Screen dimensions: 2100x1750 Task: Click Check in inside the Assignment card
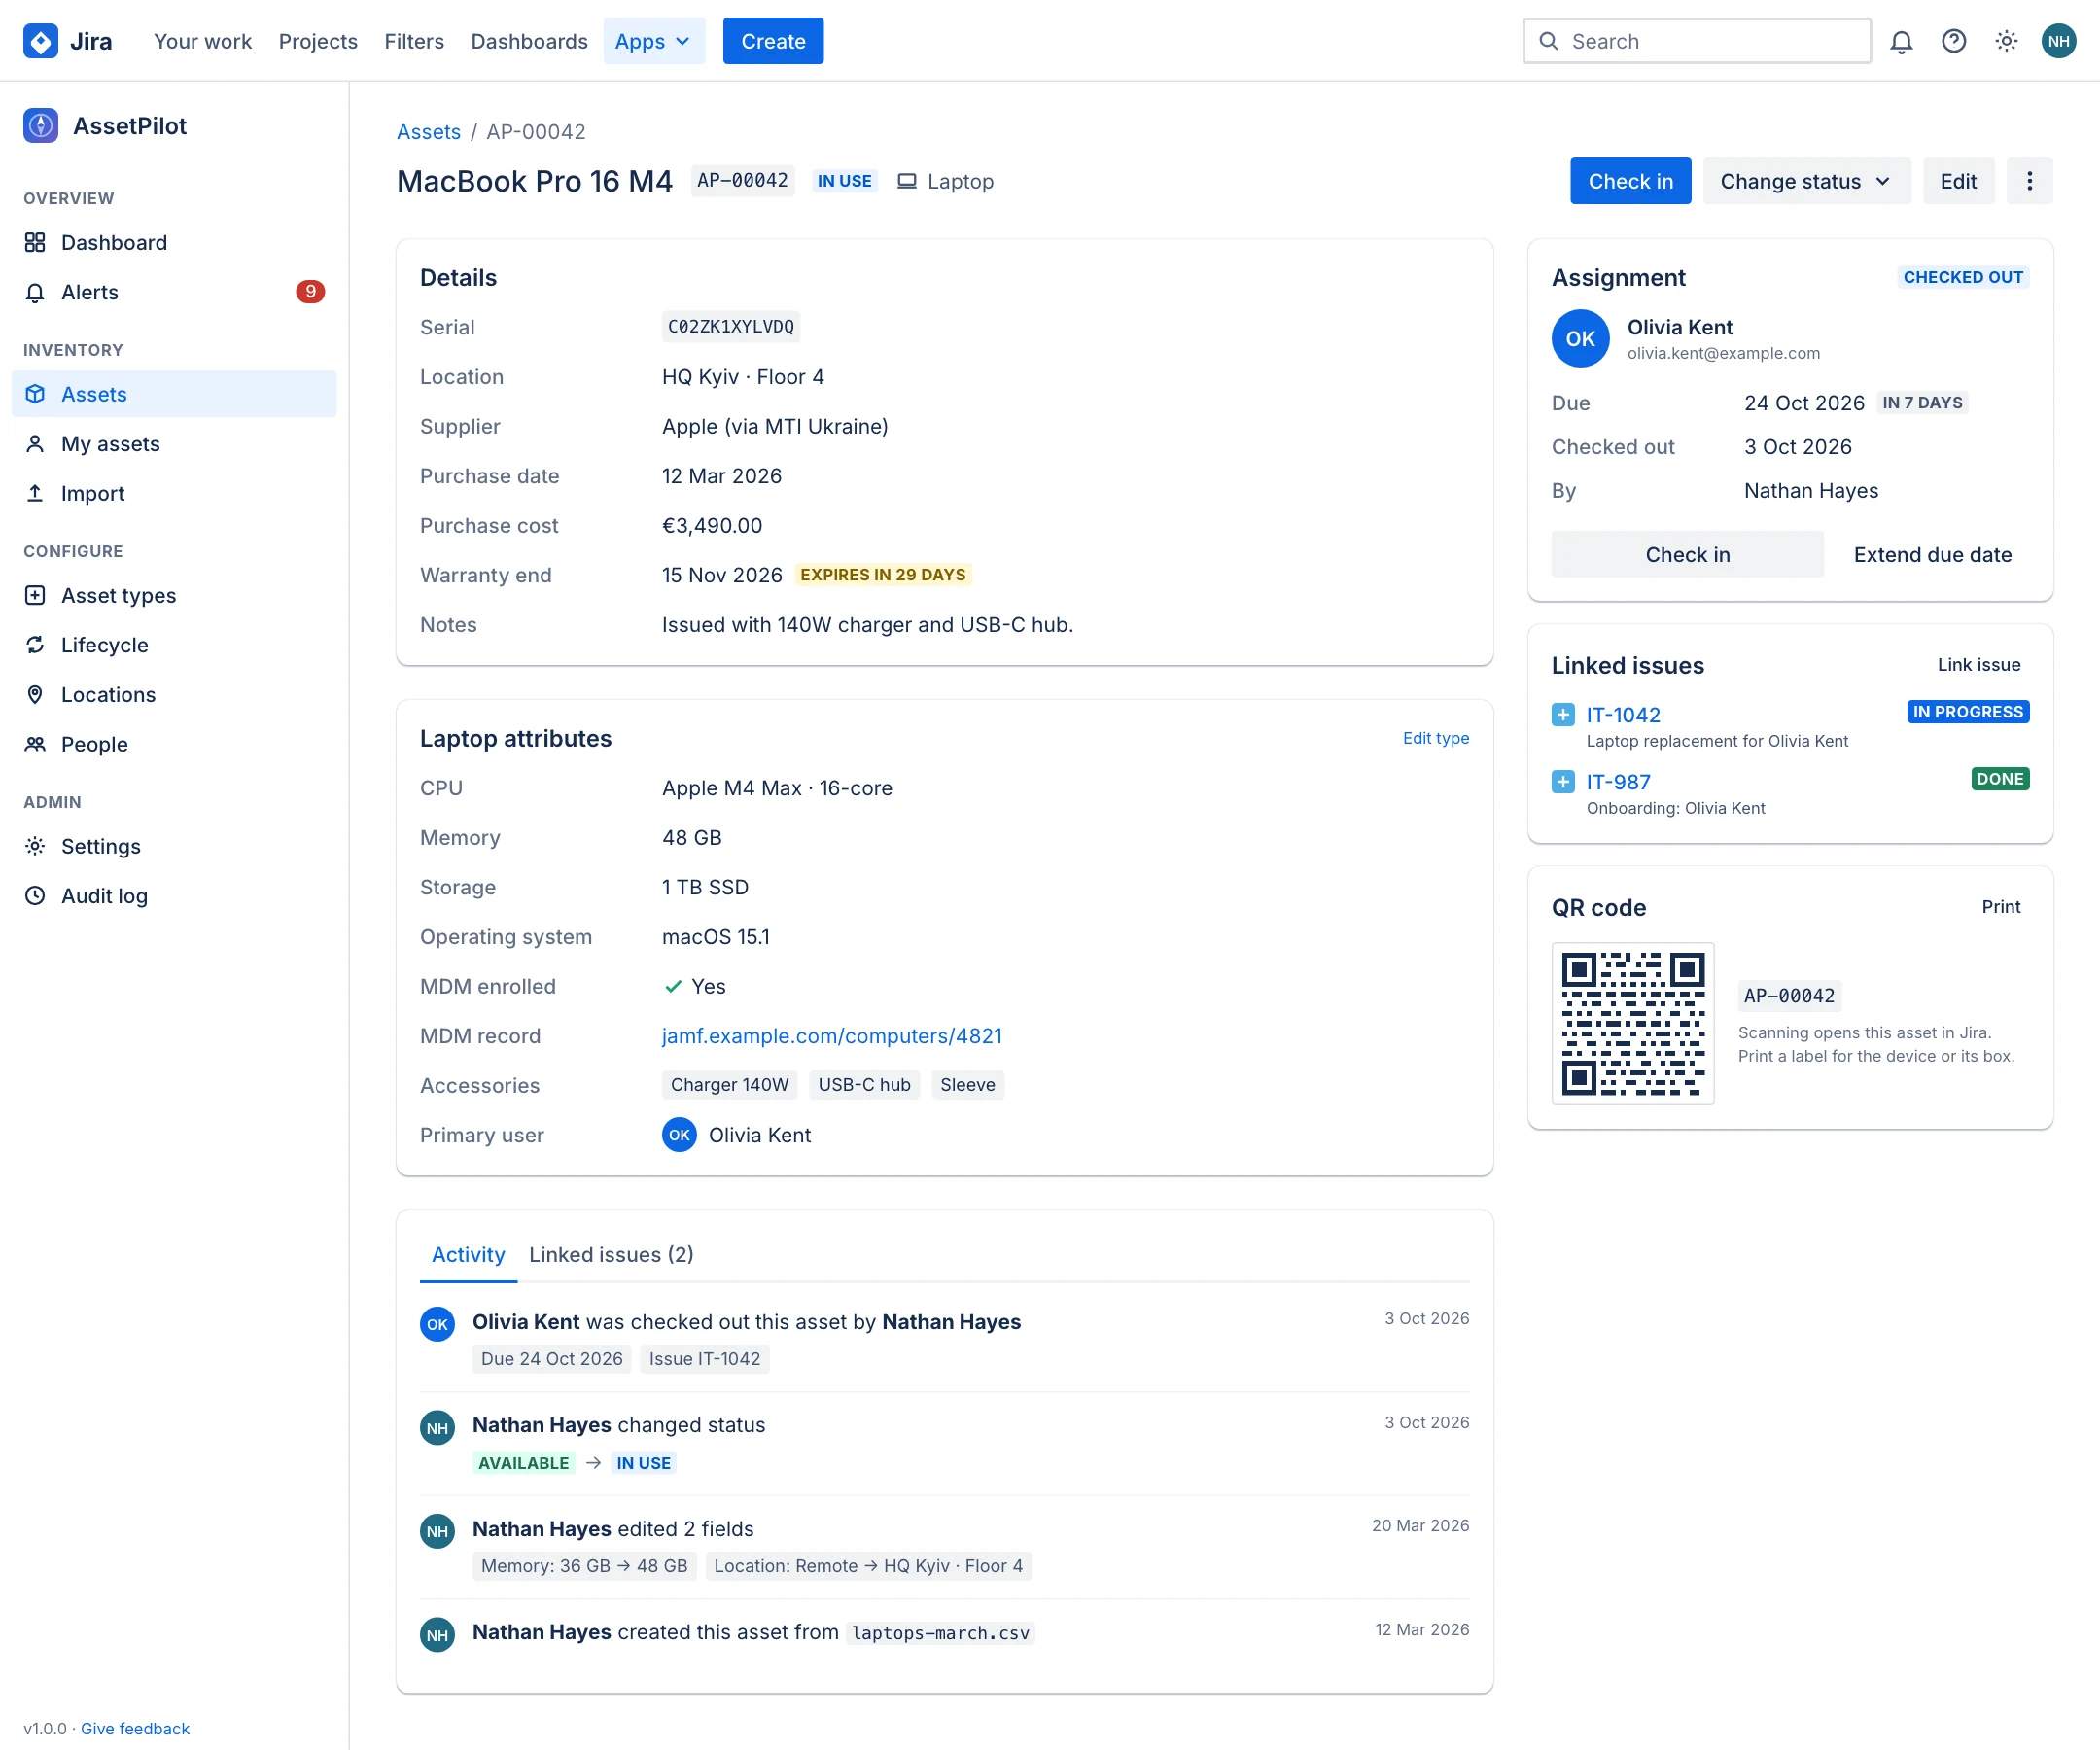pyautogui.click(x=1687, y=554)
